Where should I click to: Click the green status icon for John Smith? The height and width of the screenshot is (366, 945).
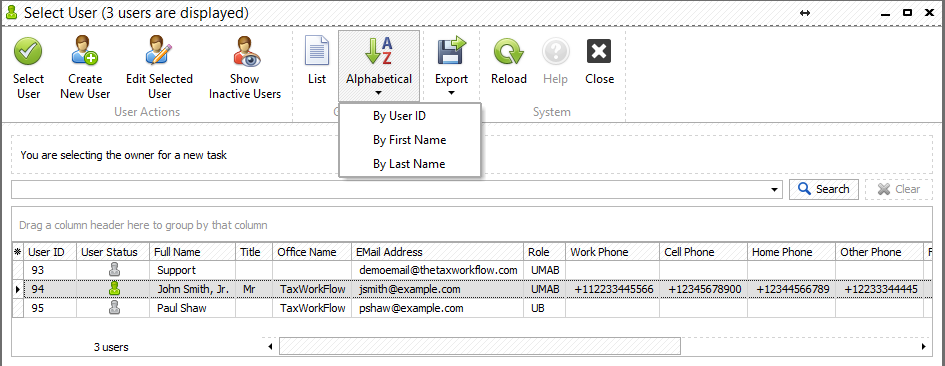114,289
